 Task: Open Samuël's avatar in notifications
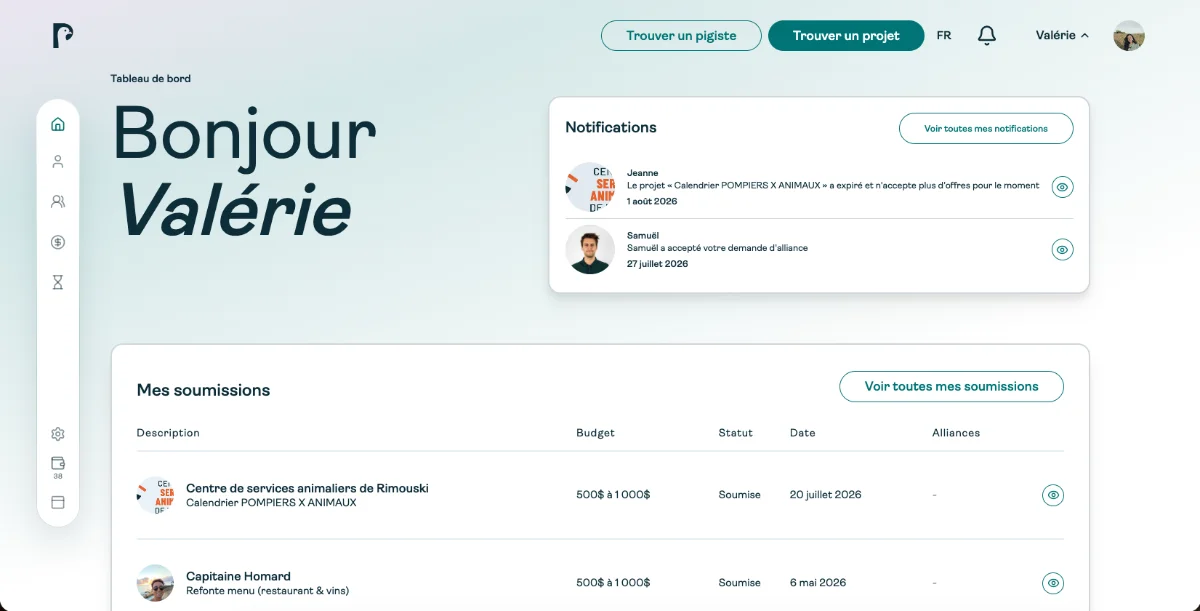pos(590,249)
